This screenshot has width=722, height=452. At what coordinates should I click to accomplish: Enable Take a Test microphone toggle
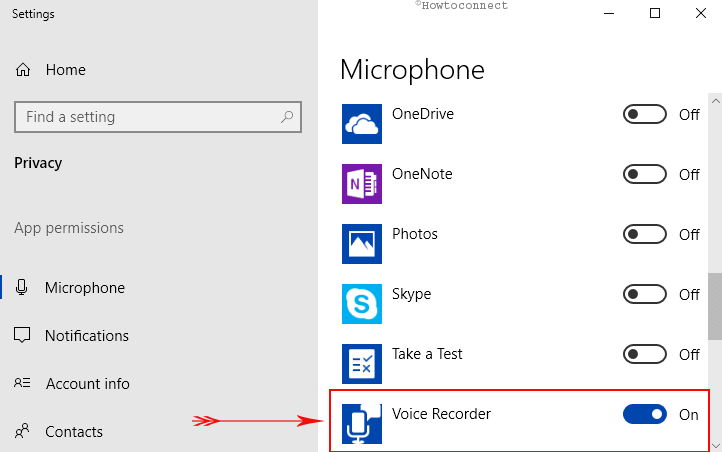click(x=644, y=354)
